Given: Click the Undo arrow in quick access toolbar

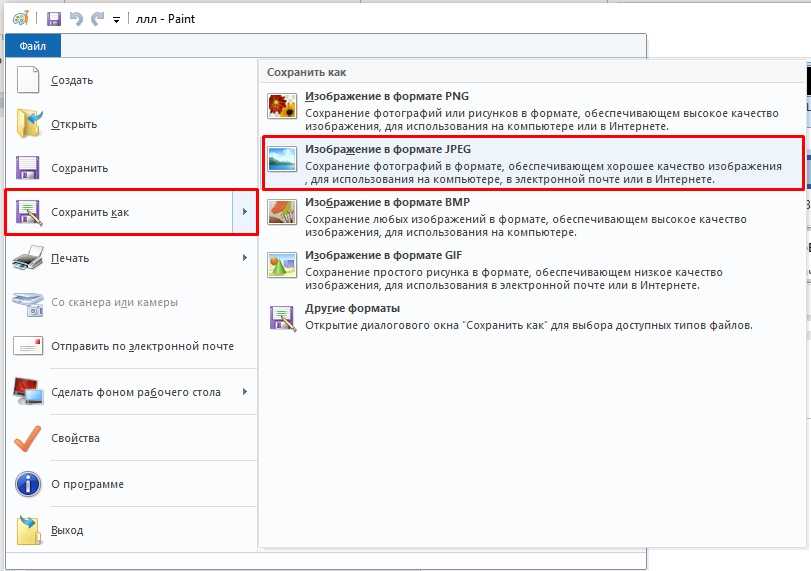Looking at the screenshot, I should point(77,19).
